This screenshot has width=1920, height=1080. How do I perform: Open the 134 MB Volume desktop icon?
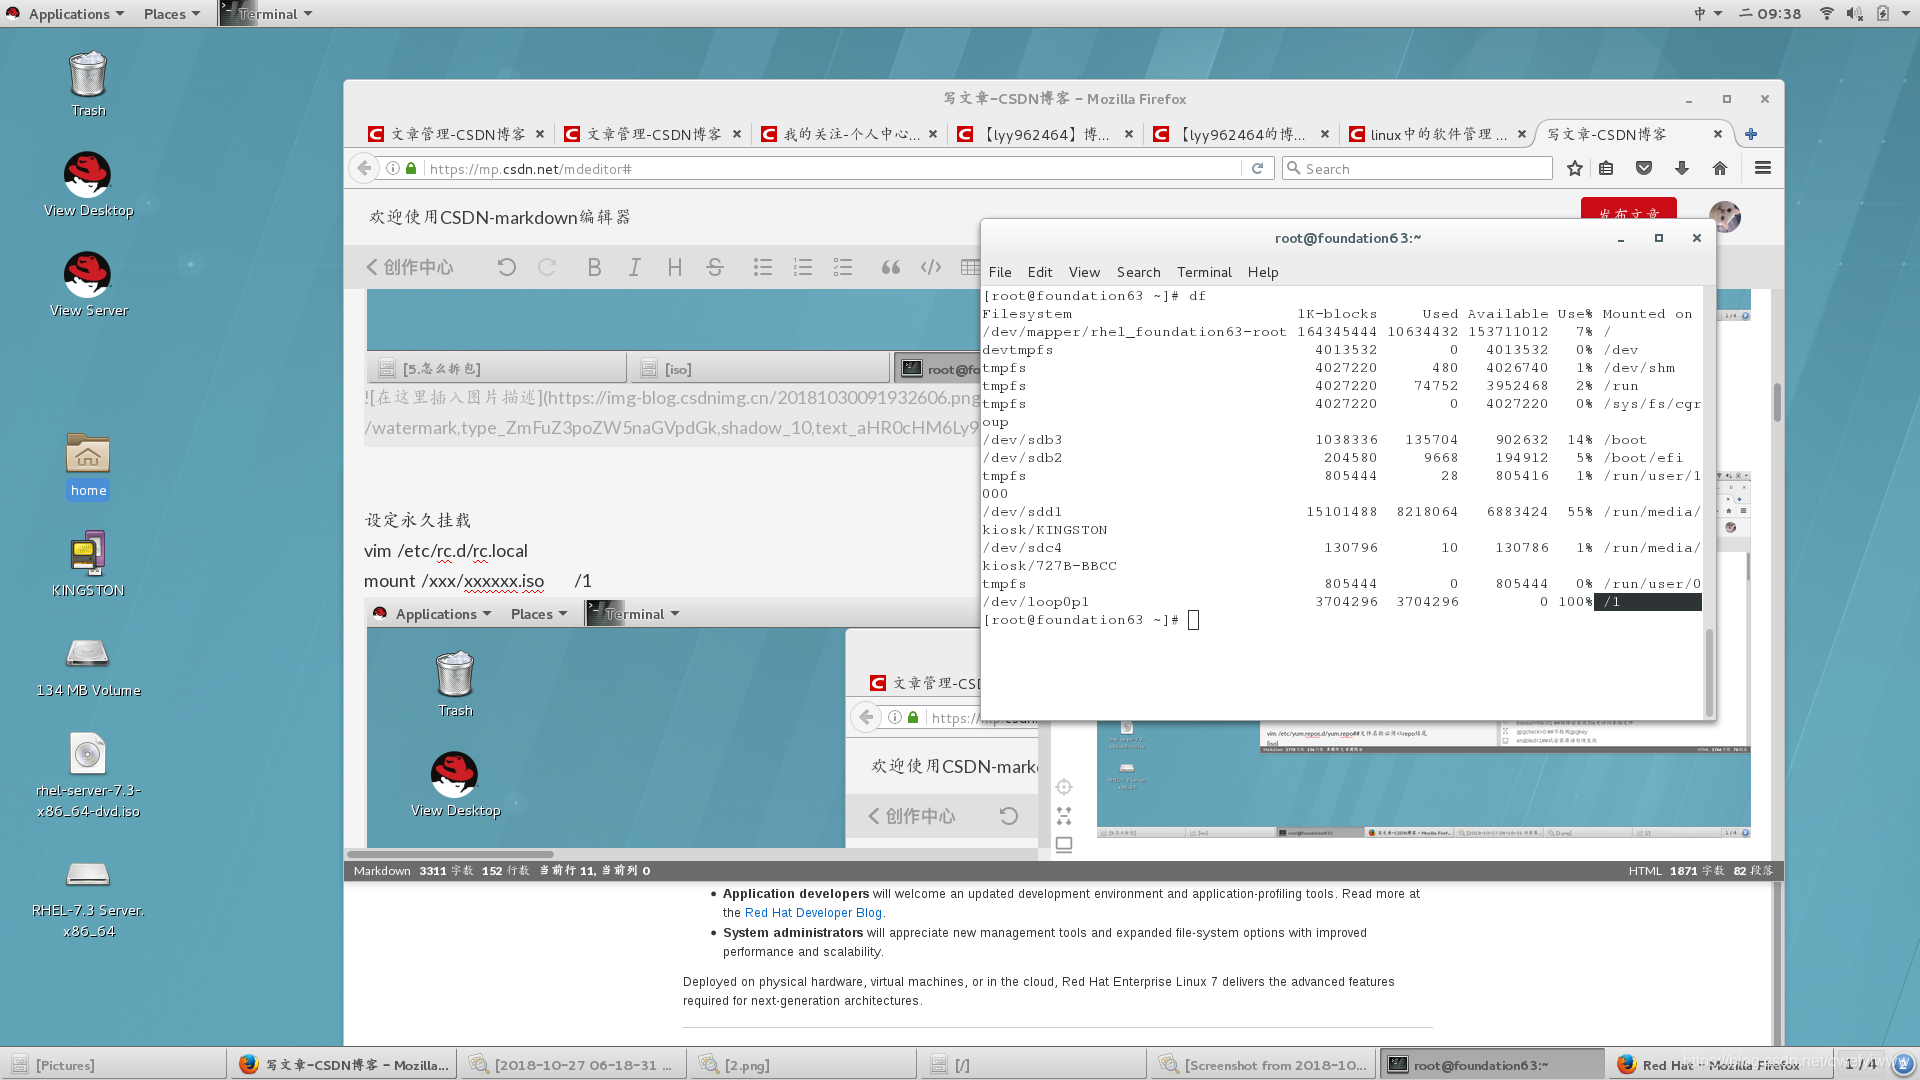click(88, 668)
